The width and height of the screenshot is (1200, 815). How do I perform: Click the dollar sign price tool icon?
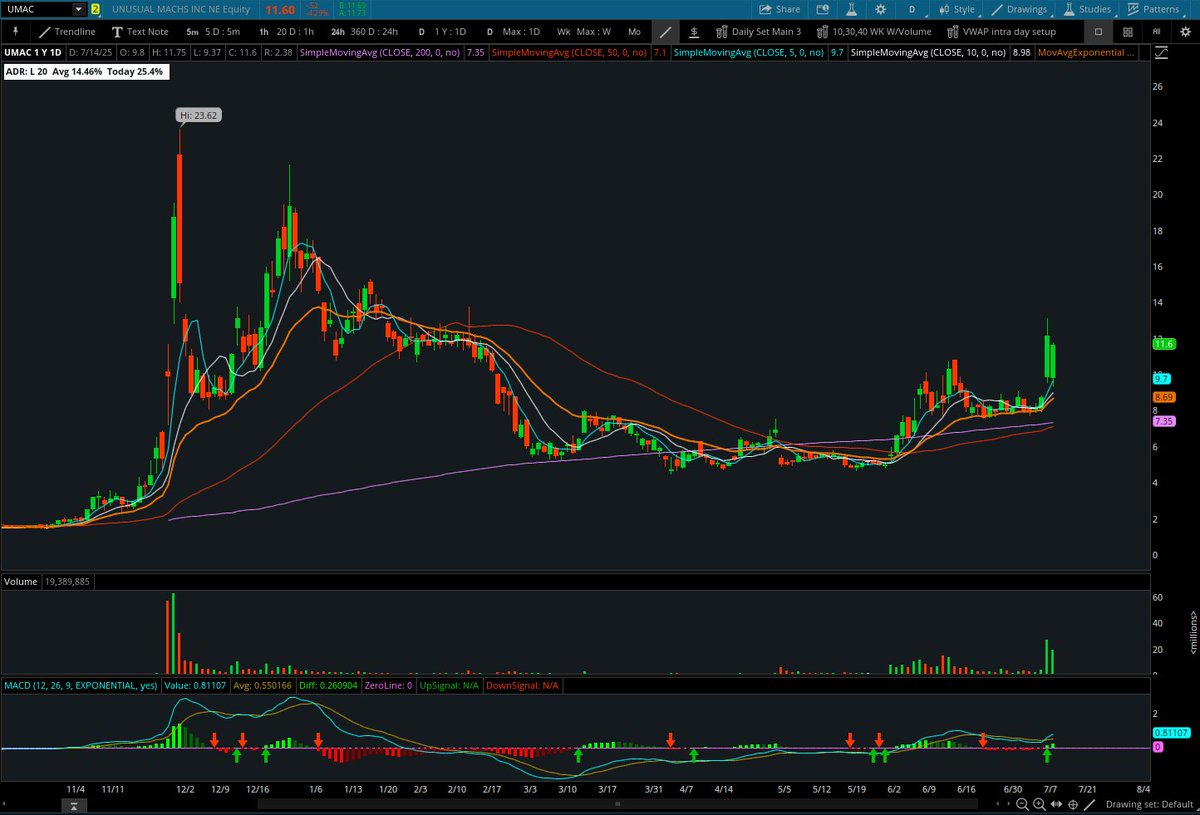pyautogui.click(x=694, y=32)
